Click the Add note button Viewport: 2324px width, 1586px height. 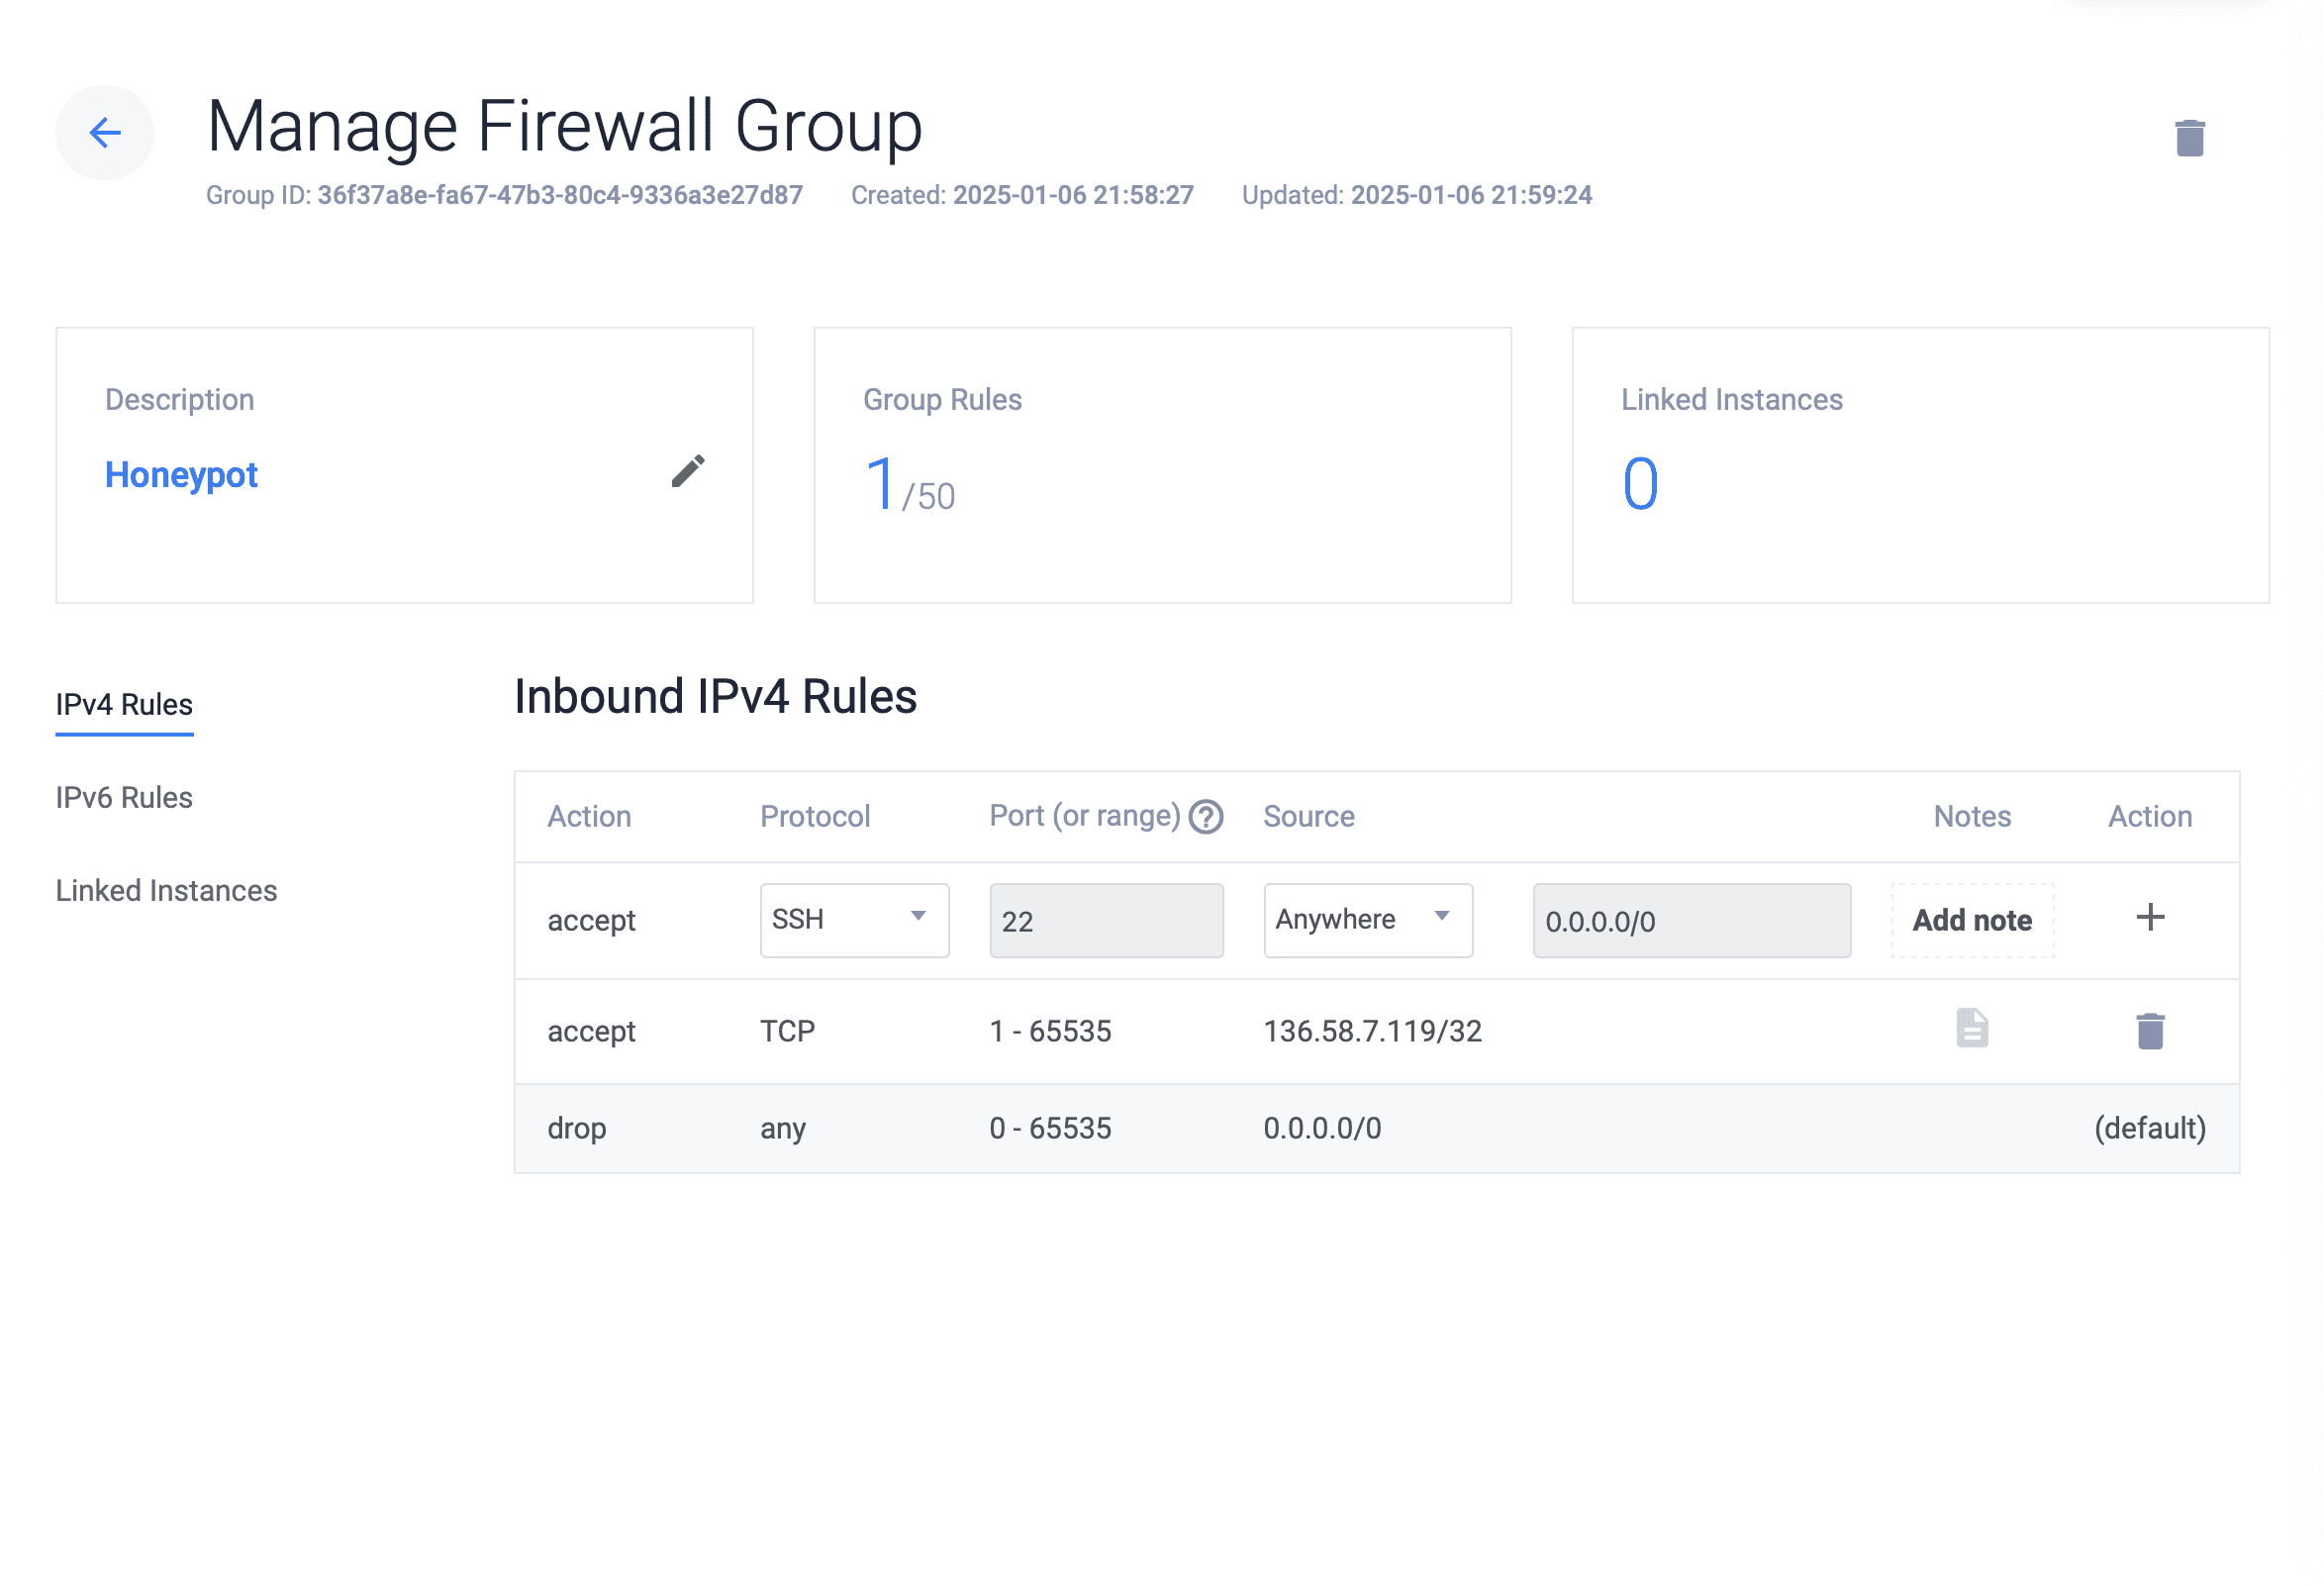(1972, 920)
